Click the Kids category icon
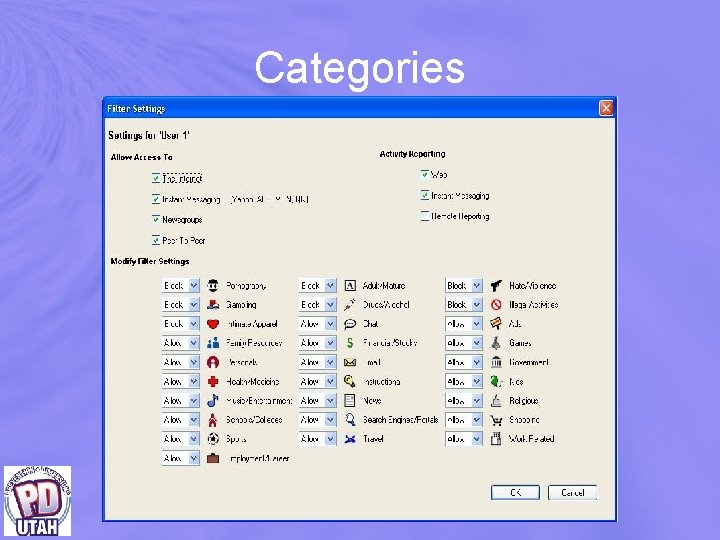 496,382
